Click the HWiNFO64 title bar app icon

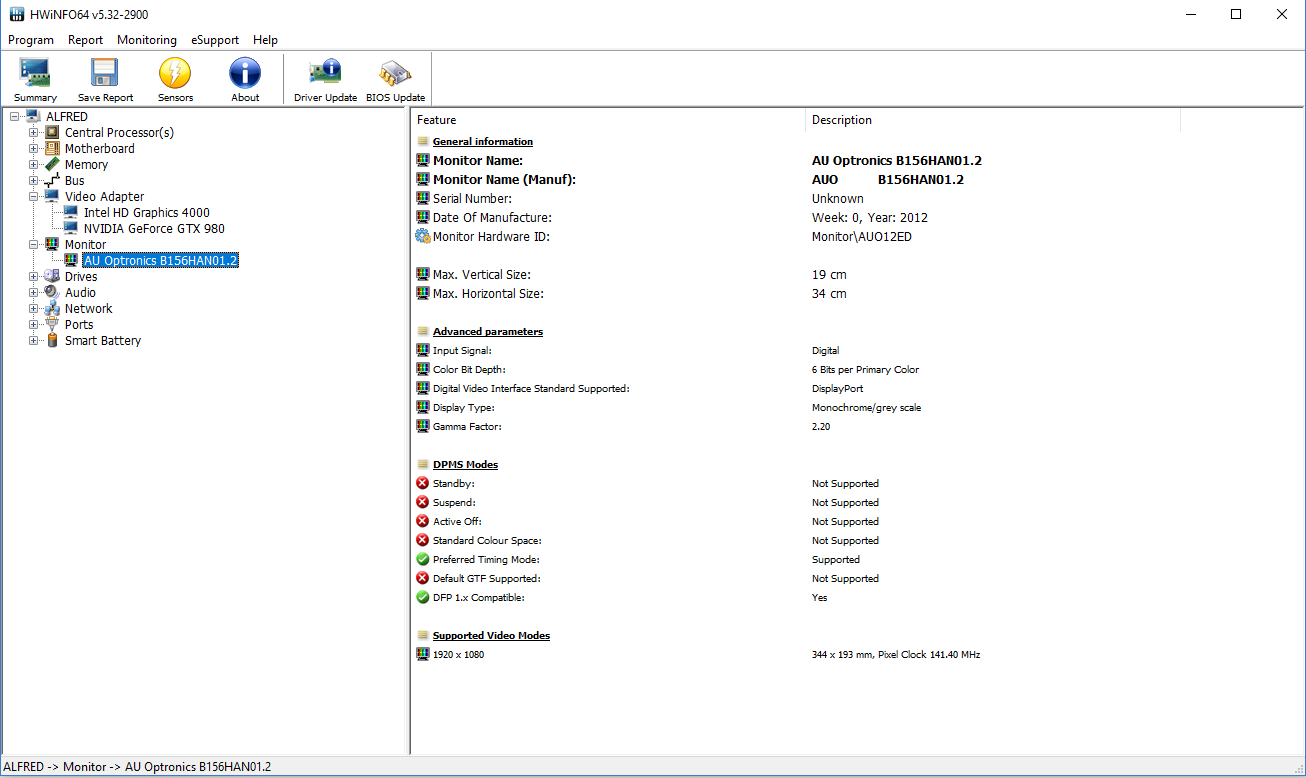tap(16, 15)
